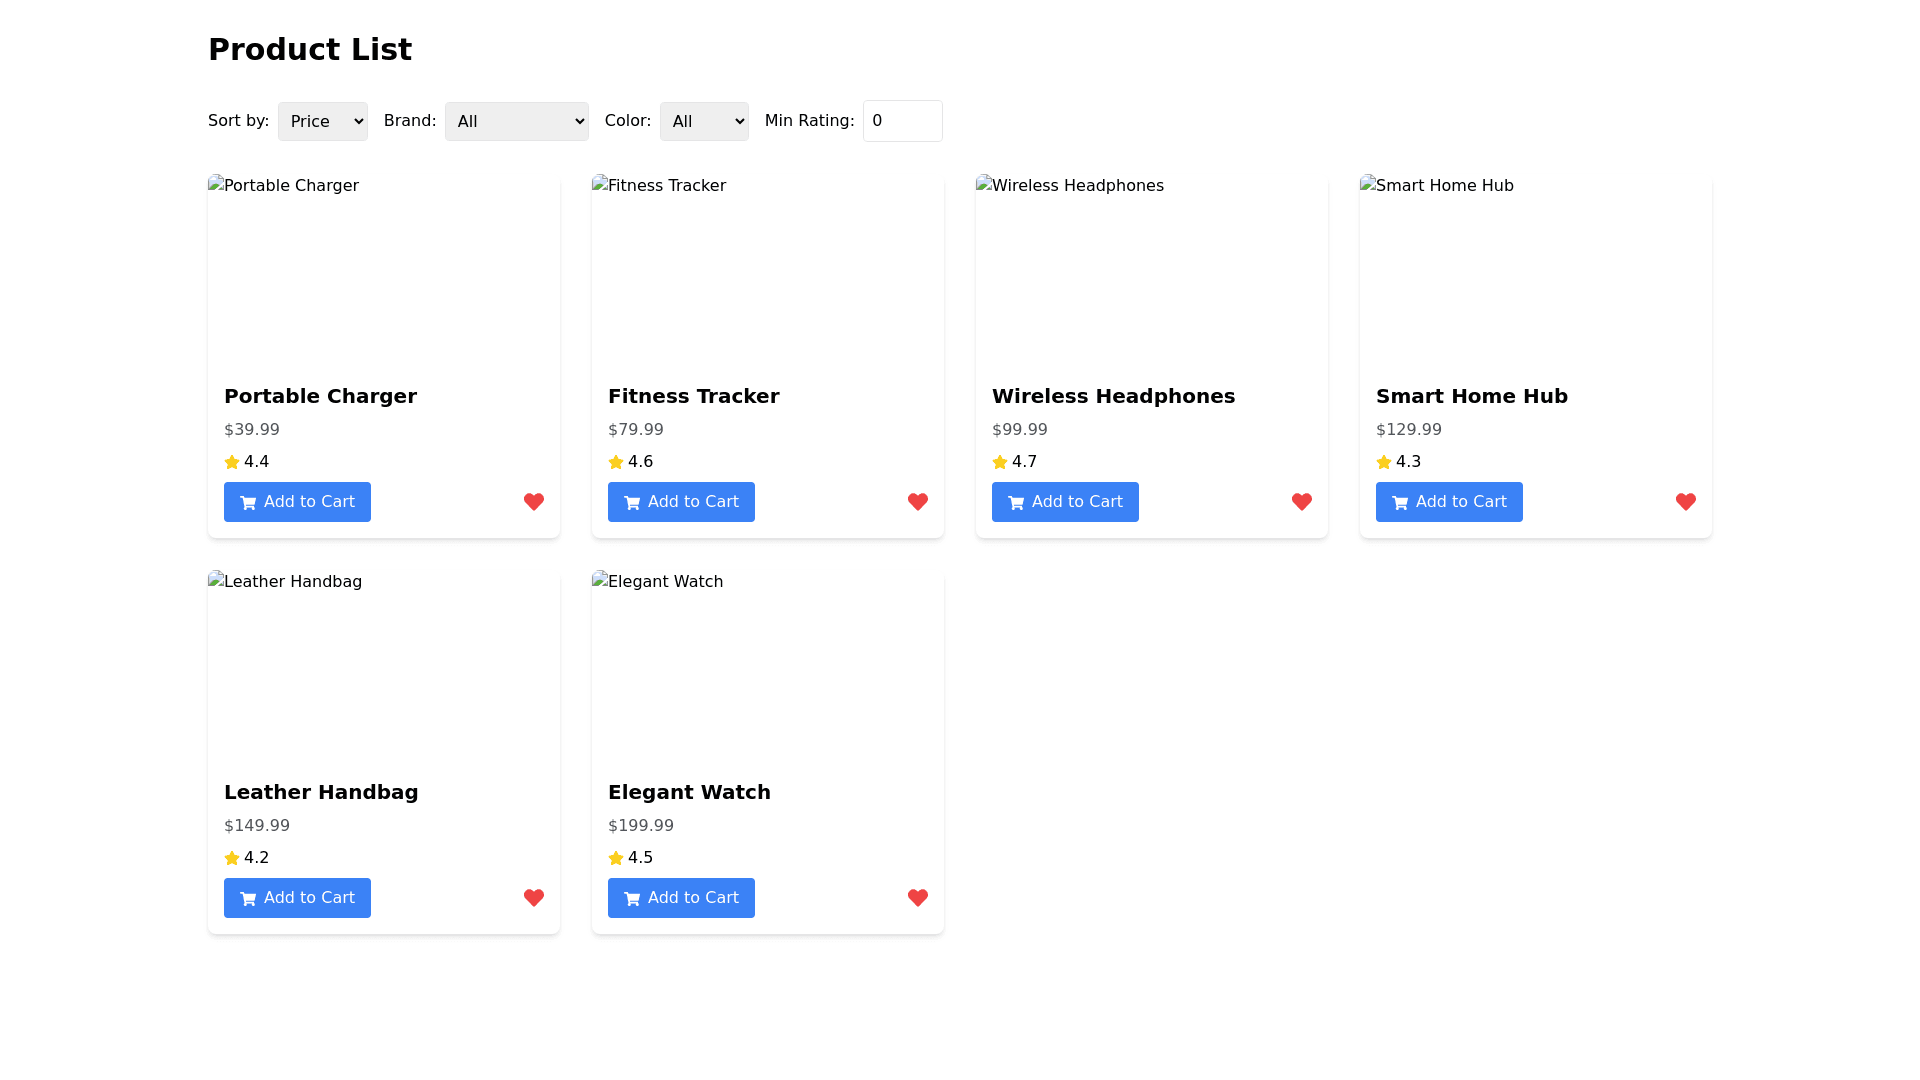Click Elegant Watch heart icon
Screen dimensions: 1920x1080
coord(918,898)
